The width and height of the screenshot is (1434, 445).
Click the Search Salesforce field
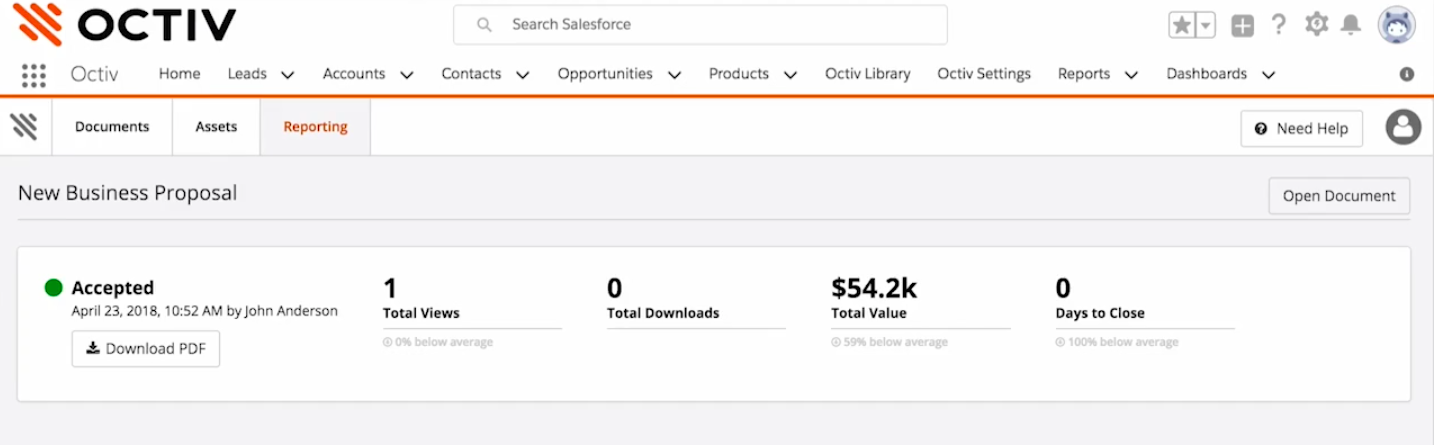tap(700, 24)
